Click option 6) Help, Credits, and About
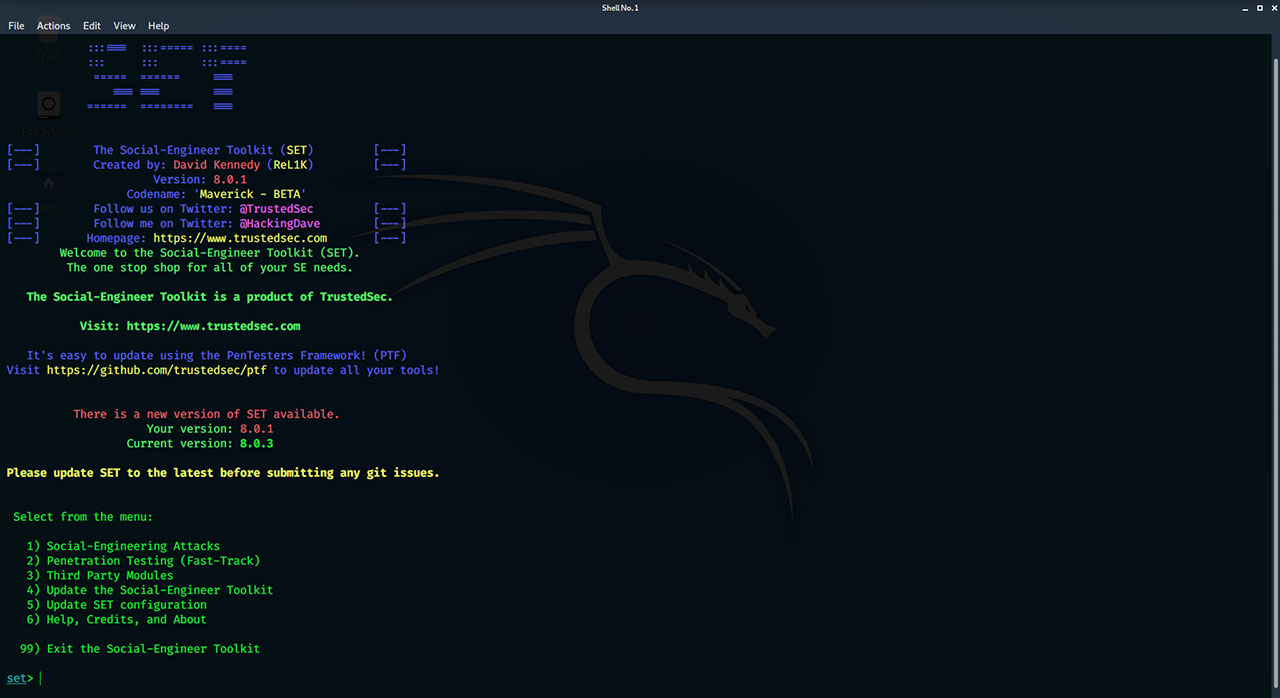The width and height of the screenshot is (1280, 698). [x=116, y=619]
